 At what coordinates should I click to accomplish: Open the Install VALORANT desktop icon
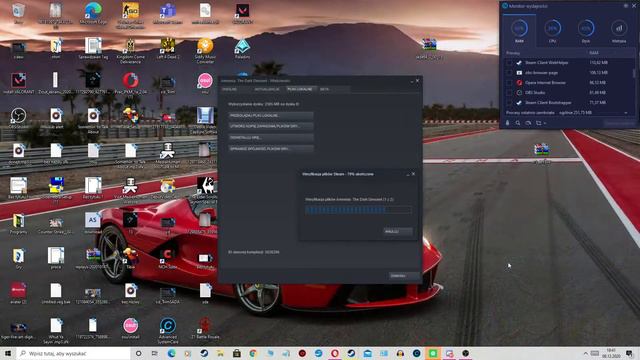pyautogui.click(x=18, y=83)
